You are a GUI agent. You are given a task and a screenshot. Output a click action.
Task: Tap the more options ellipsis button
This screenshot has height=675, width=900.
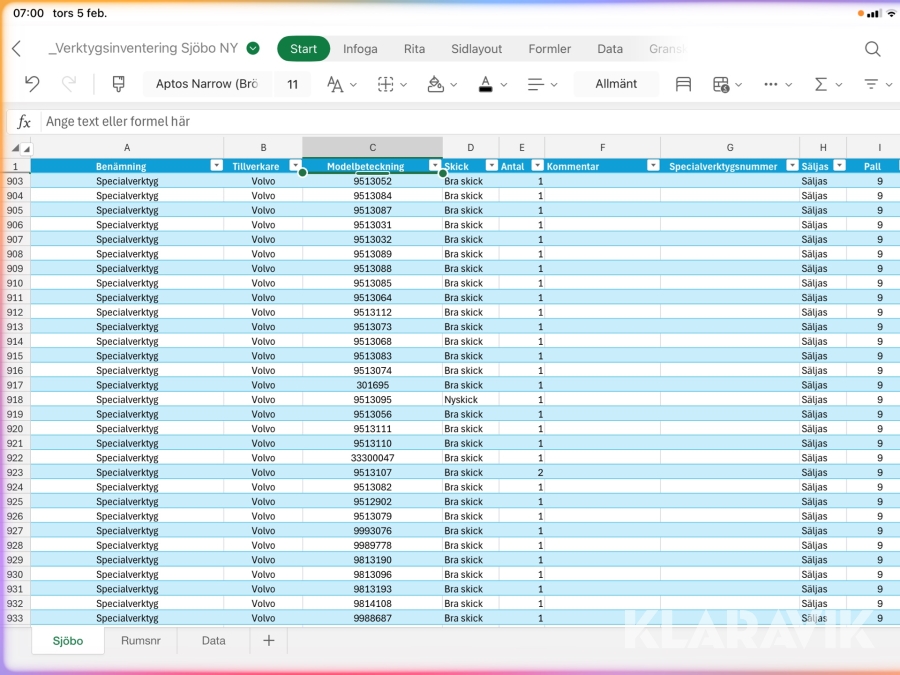tap(771, 84)
